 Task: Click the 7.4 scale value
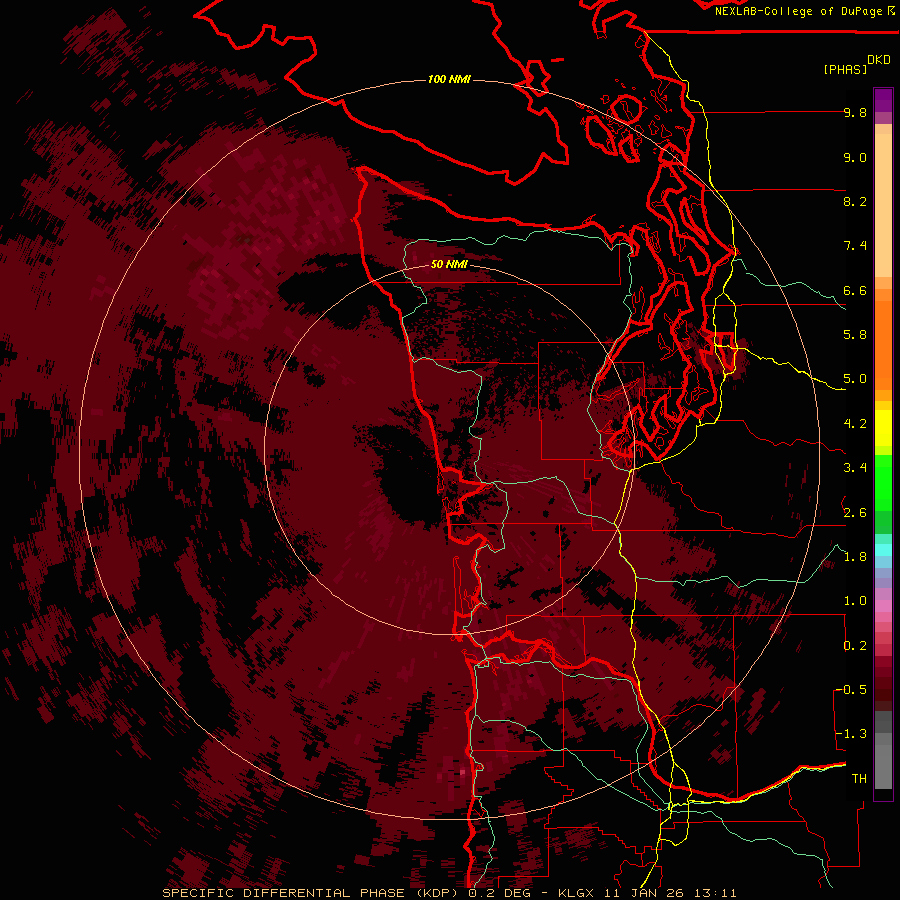click(855, 246)
